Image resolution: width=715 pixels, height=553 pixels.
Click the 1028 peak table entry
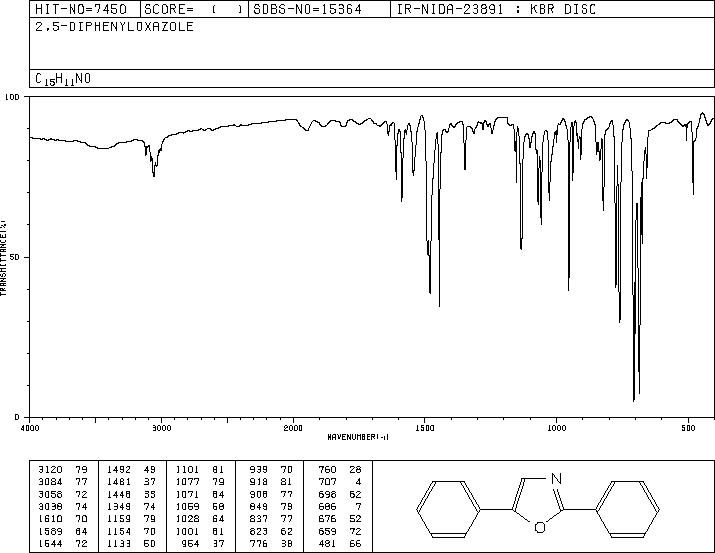(x=200, y=519)
